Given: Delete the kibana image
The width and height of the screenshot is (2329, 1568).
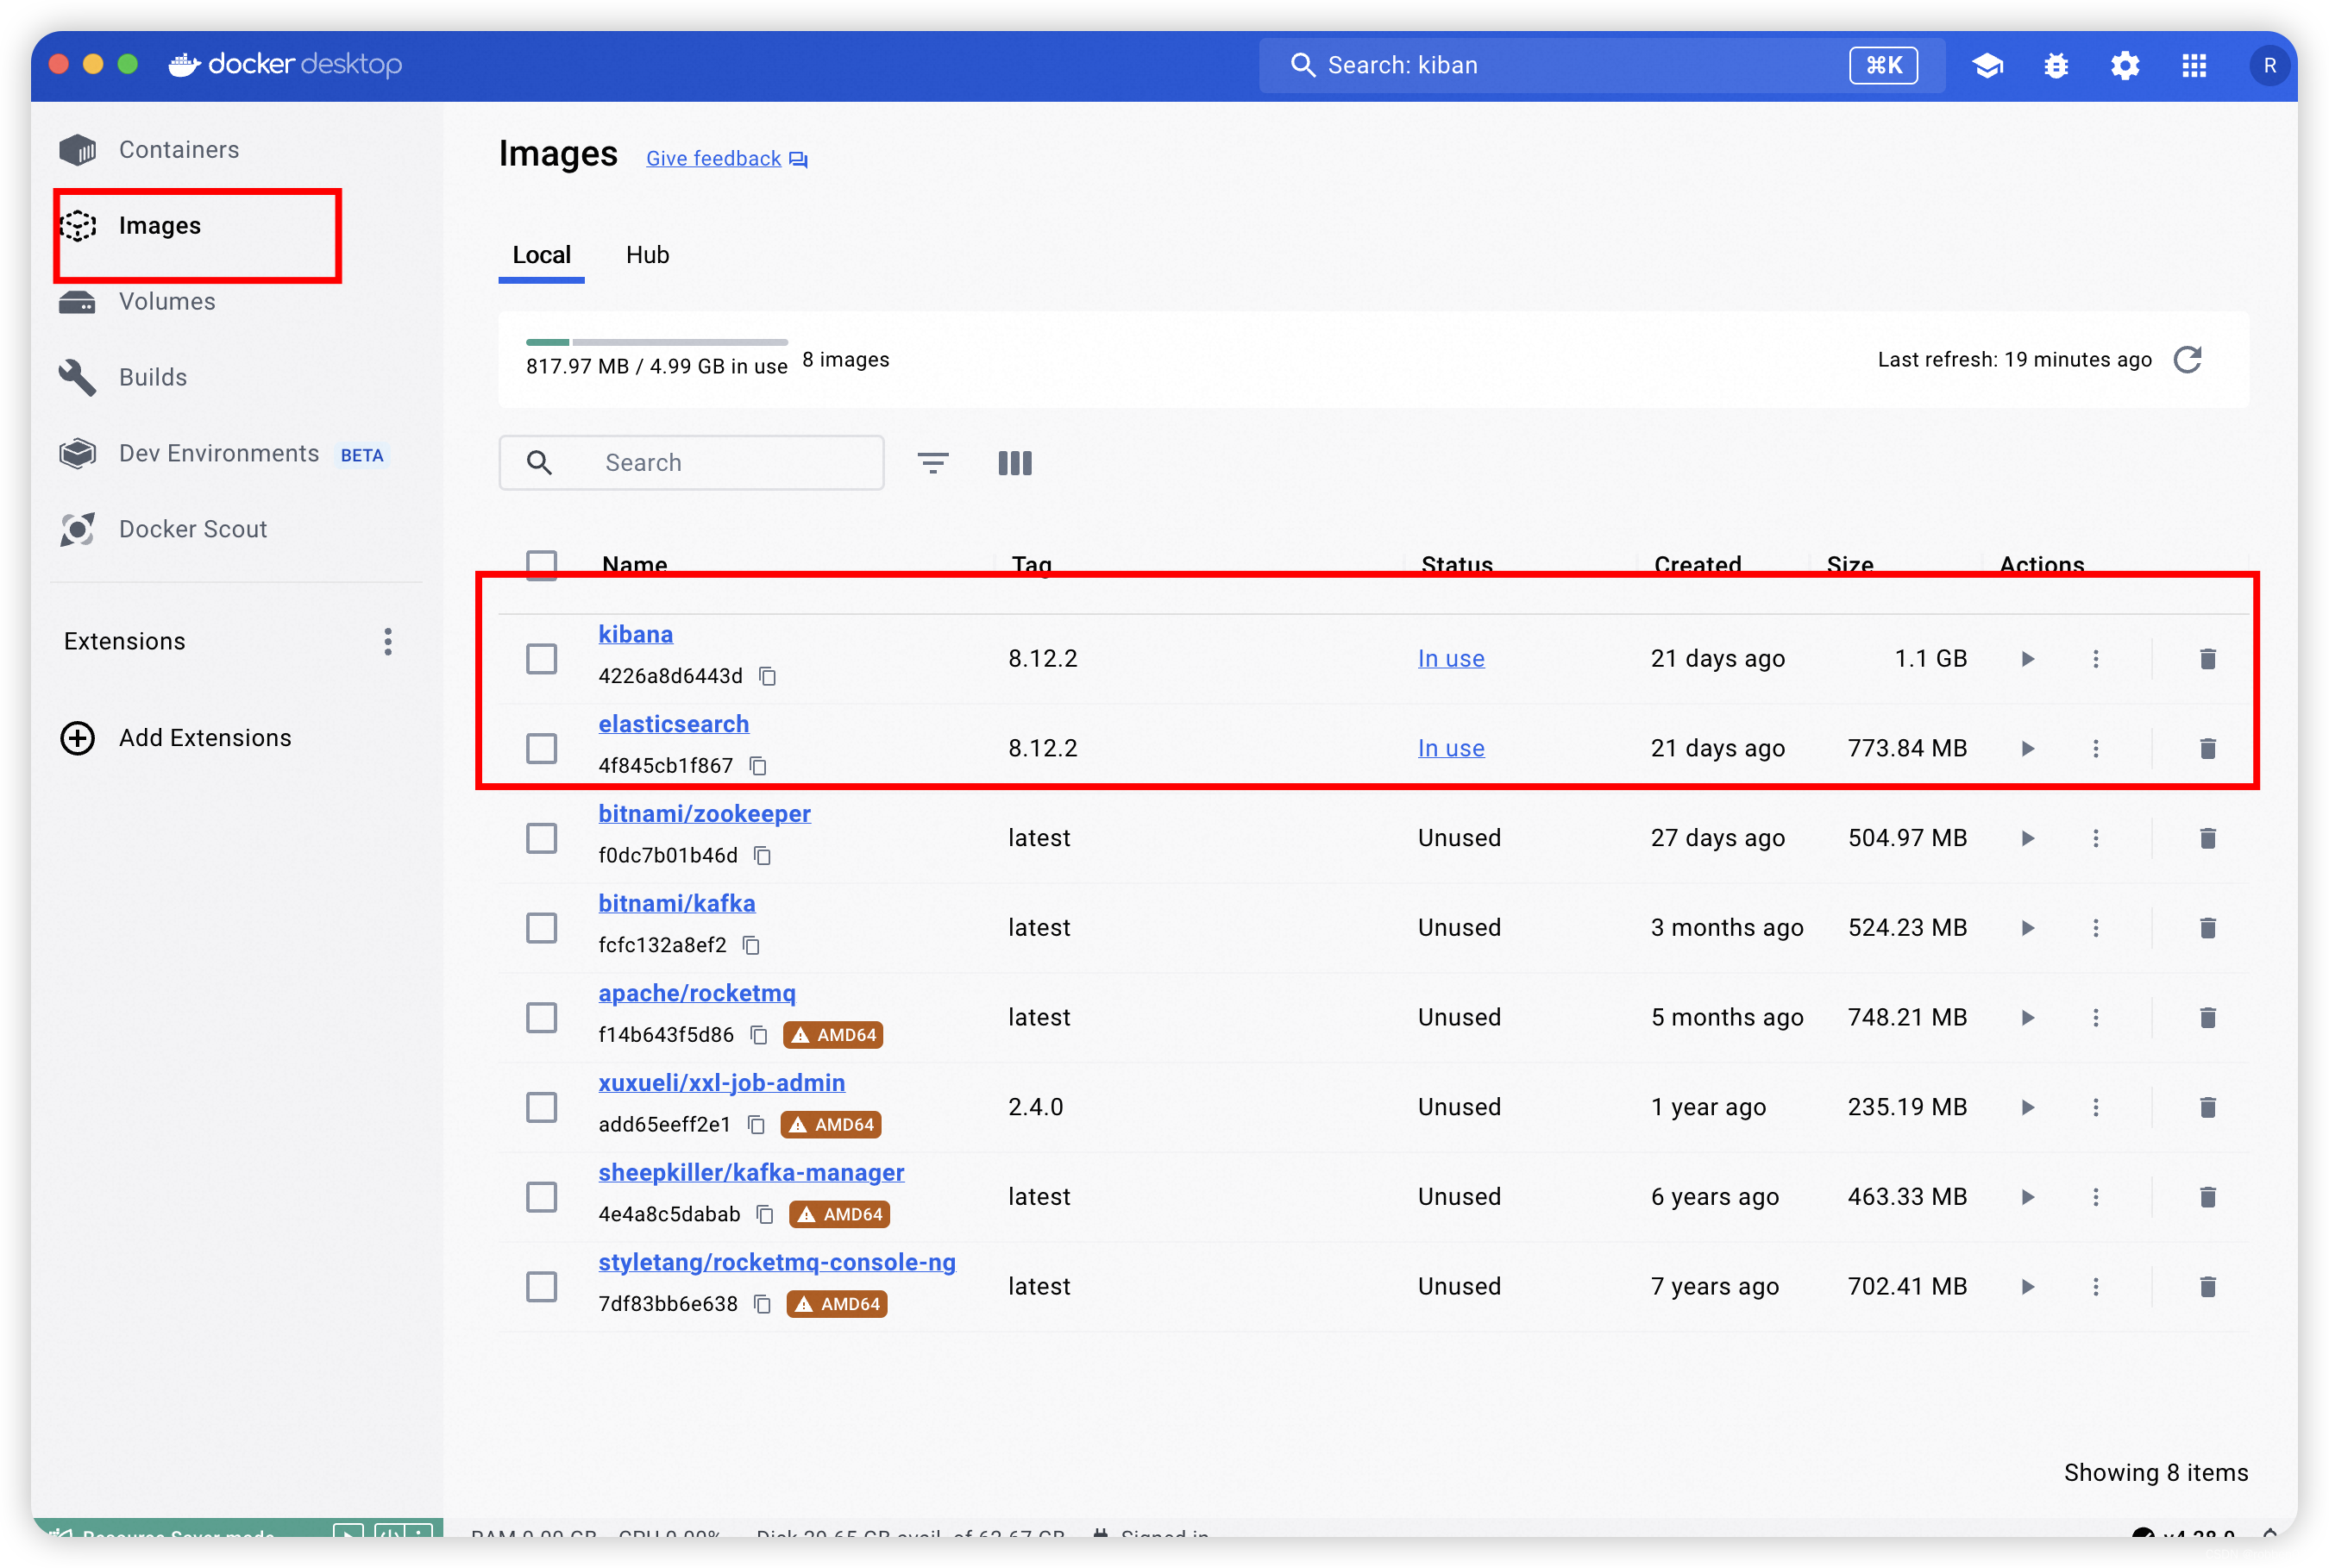Looking at the screenshot, I should [2207, 659].
